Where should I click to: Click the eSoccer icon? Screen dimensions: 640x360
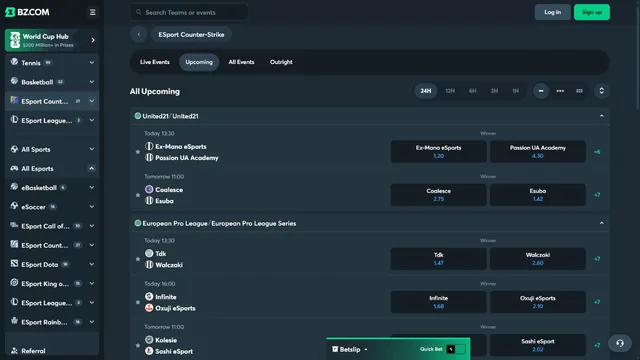coord(14,206)
